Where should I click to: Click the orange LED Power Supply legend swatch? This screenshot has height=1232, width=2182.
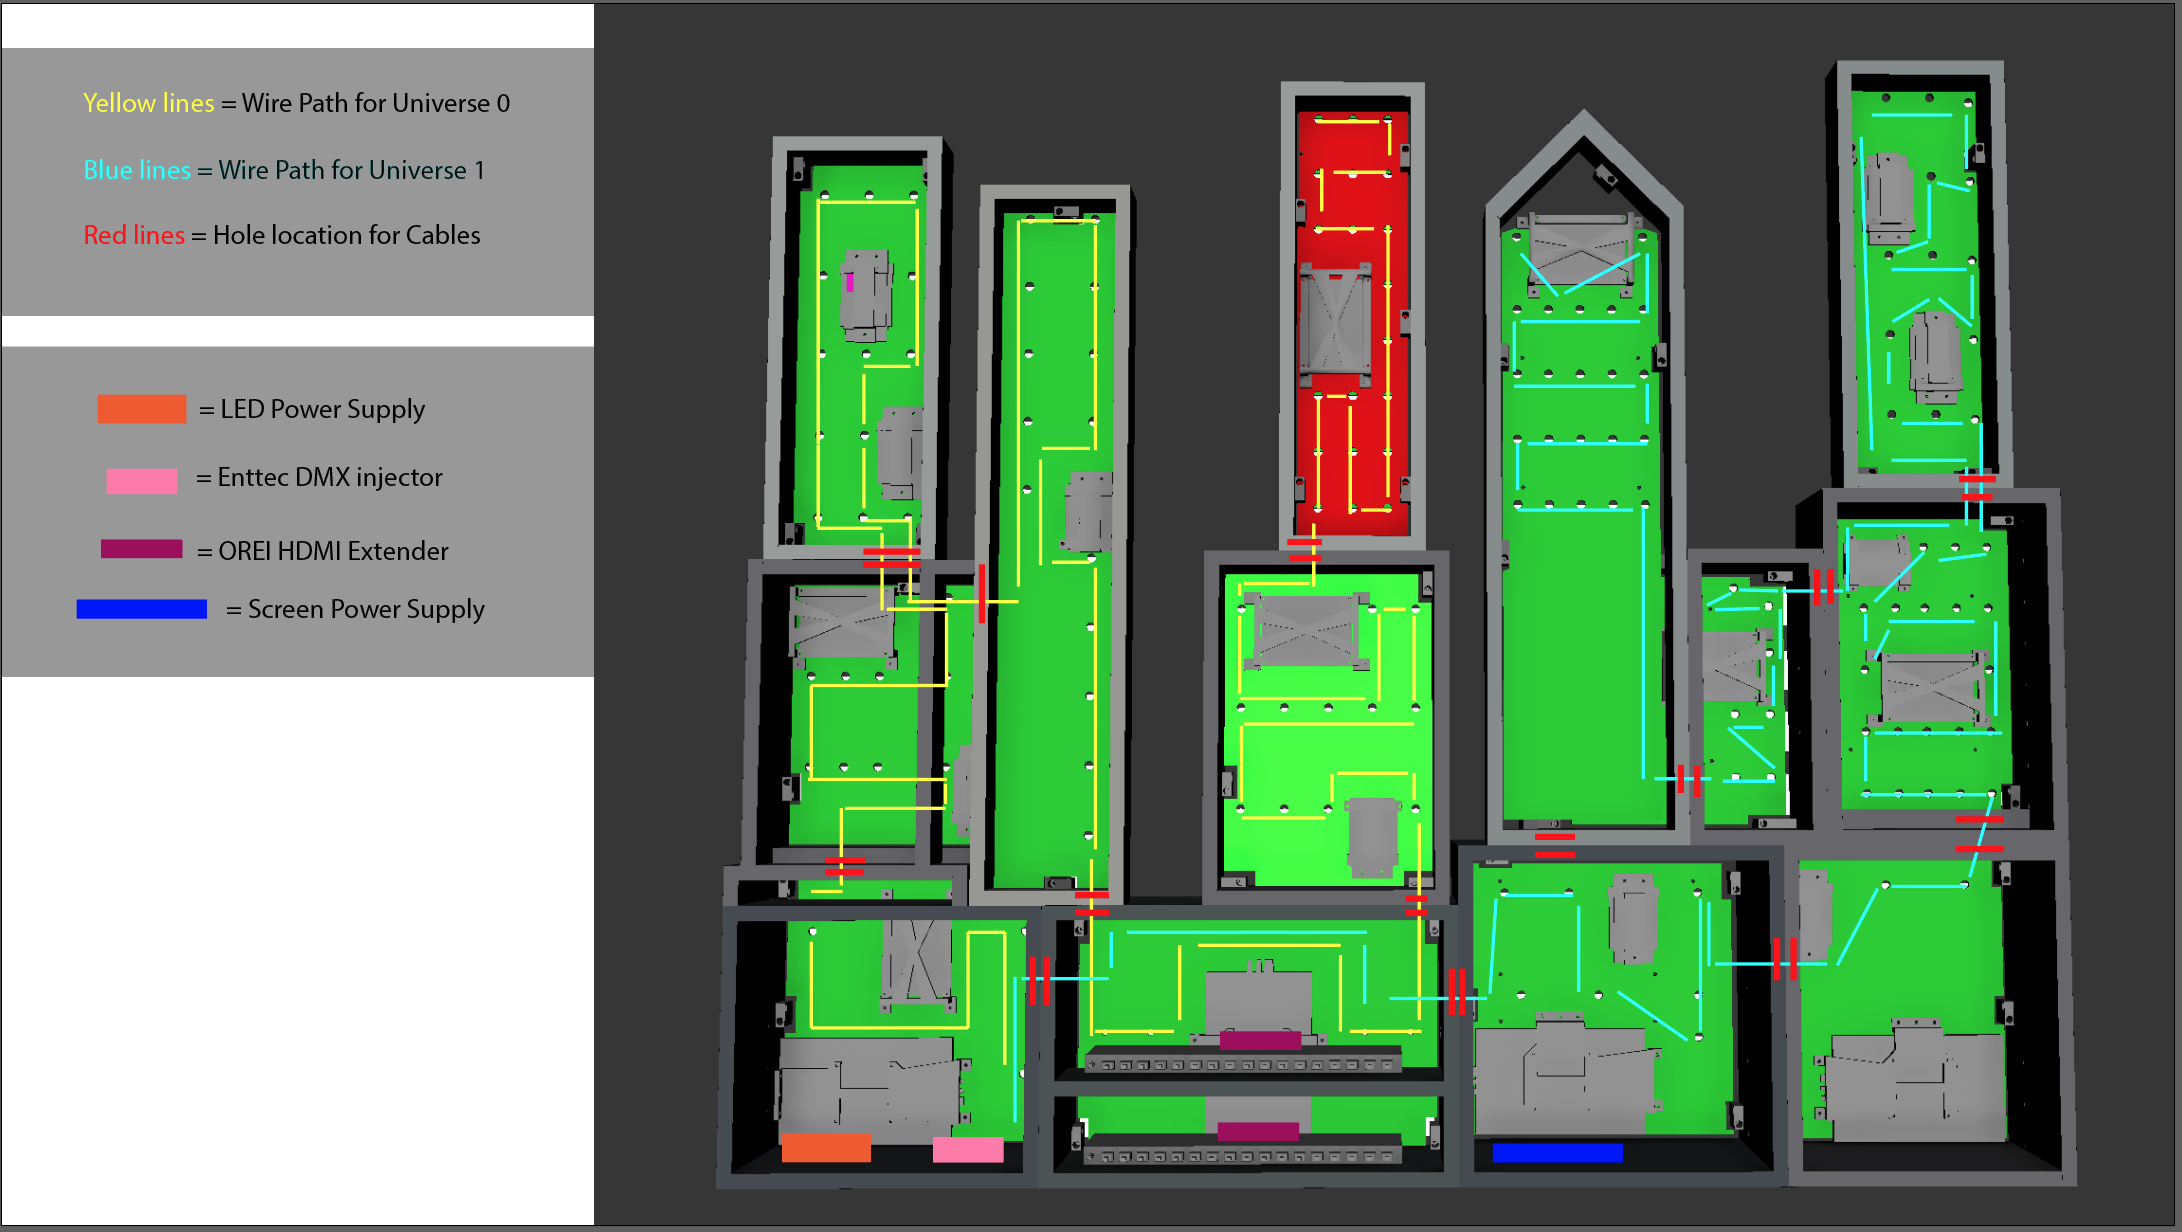tap(141, 409)
